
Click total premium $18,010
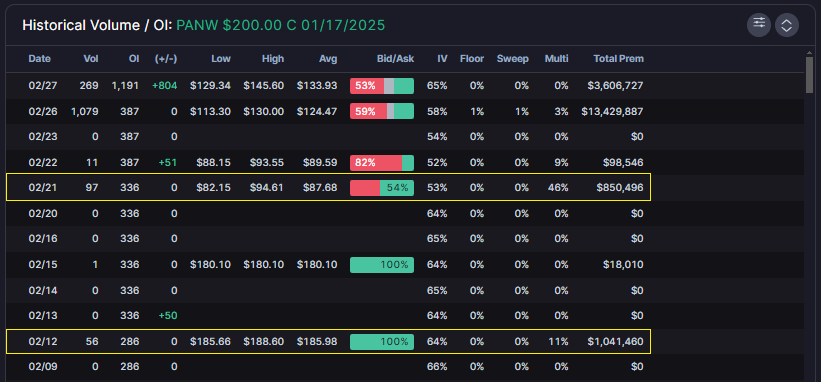(623, 265)
